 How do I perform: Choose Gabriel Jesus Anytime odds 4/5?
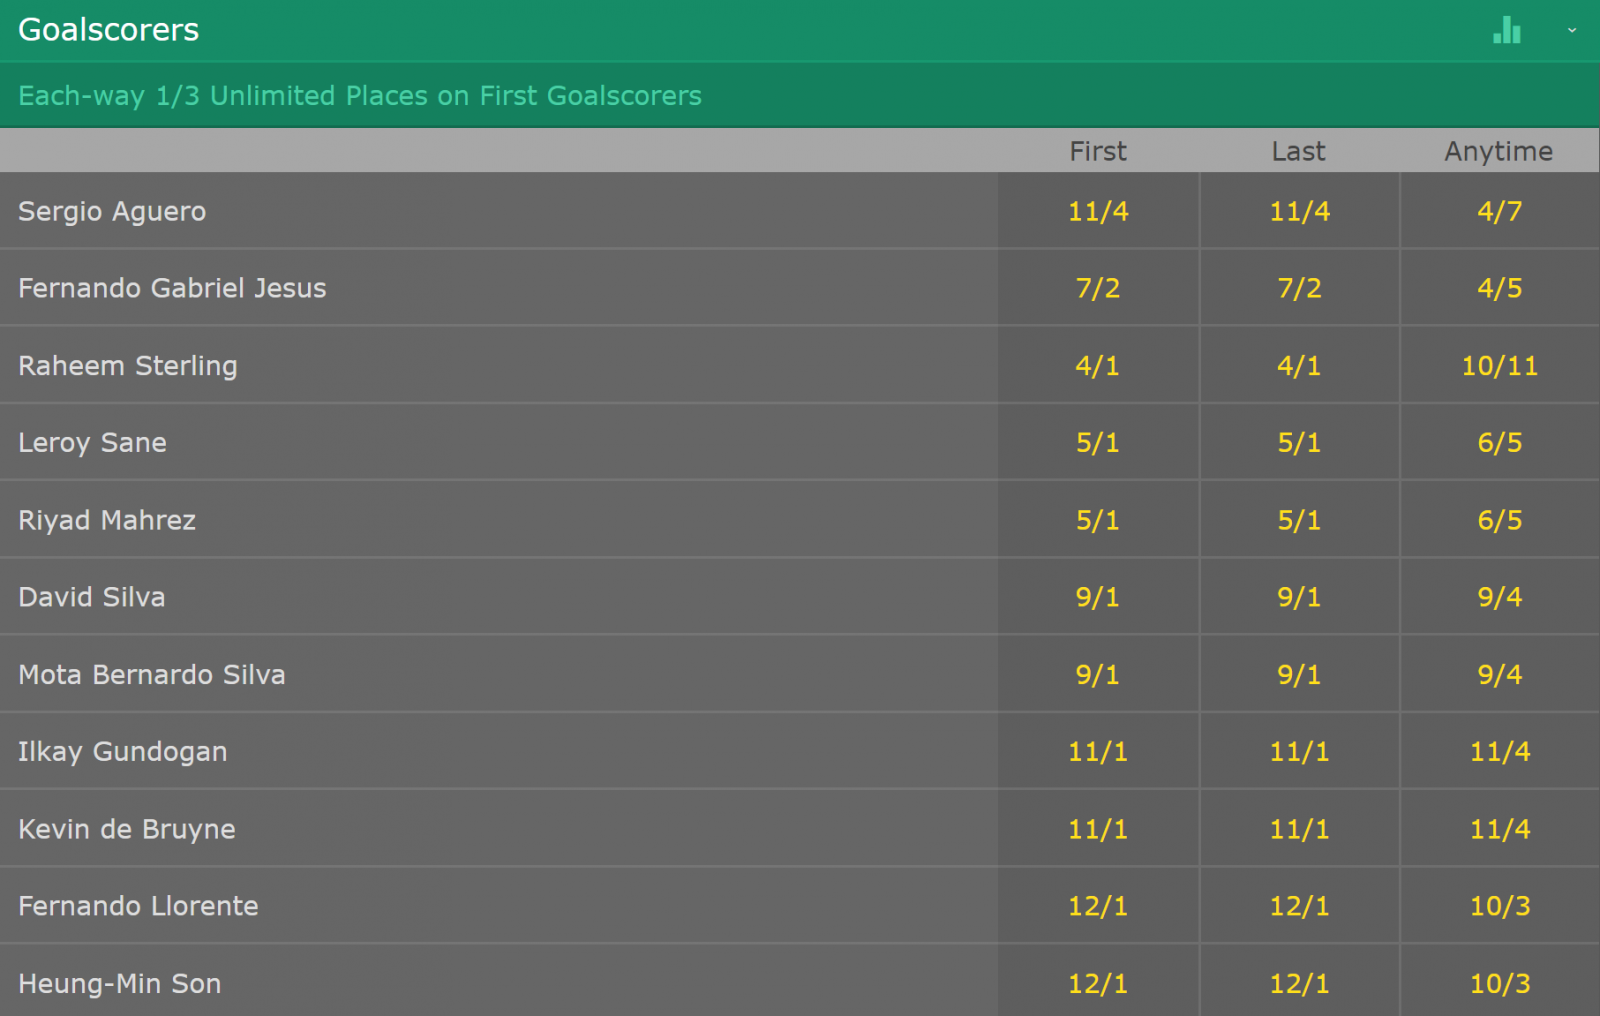pyautogui.click(x=1499, y=288)
